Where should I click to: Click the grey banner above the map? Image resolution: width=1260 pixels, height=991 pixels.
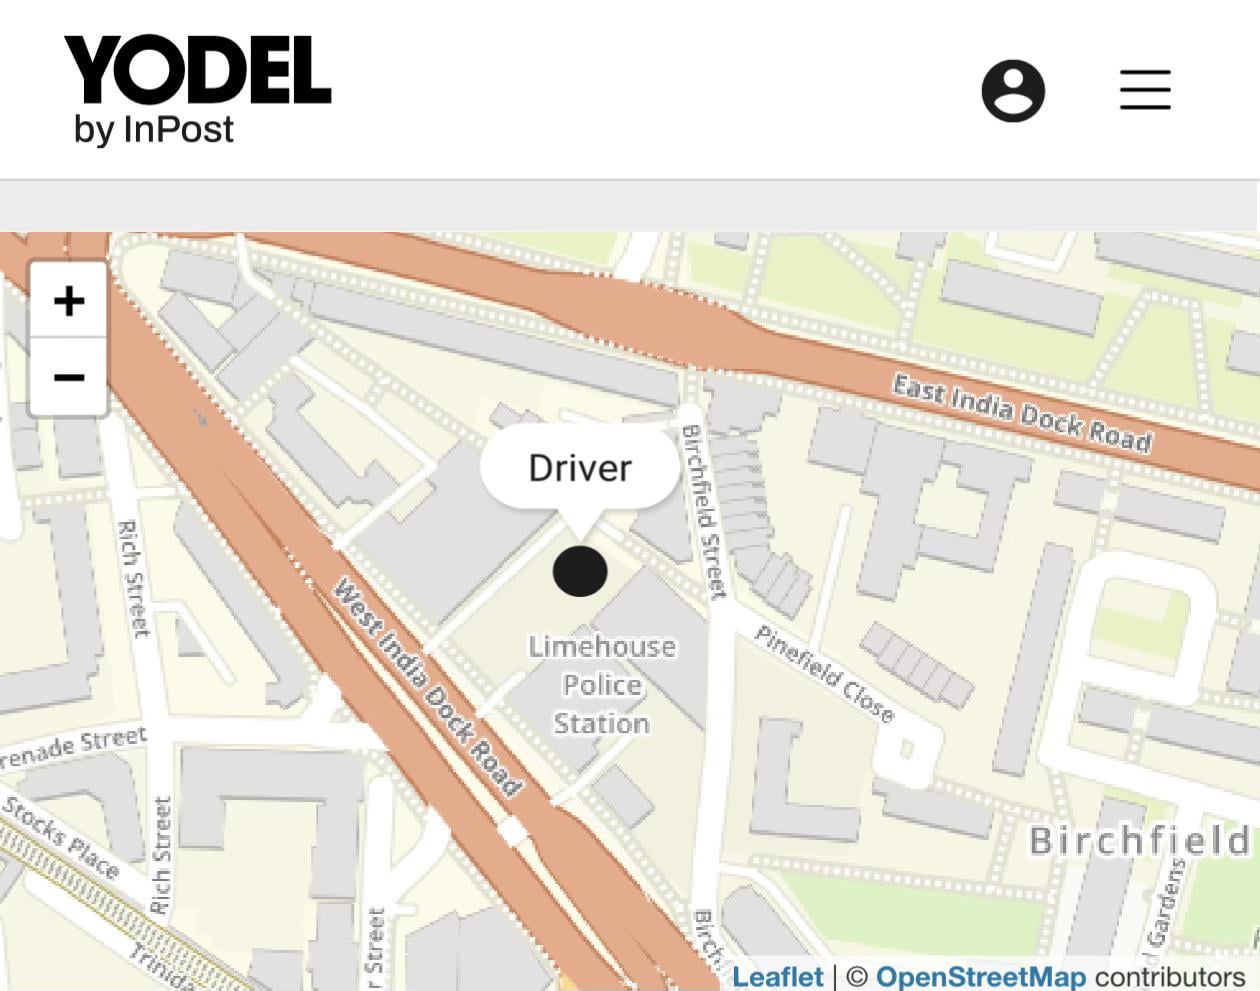[630, 206]
